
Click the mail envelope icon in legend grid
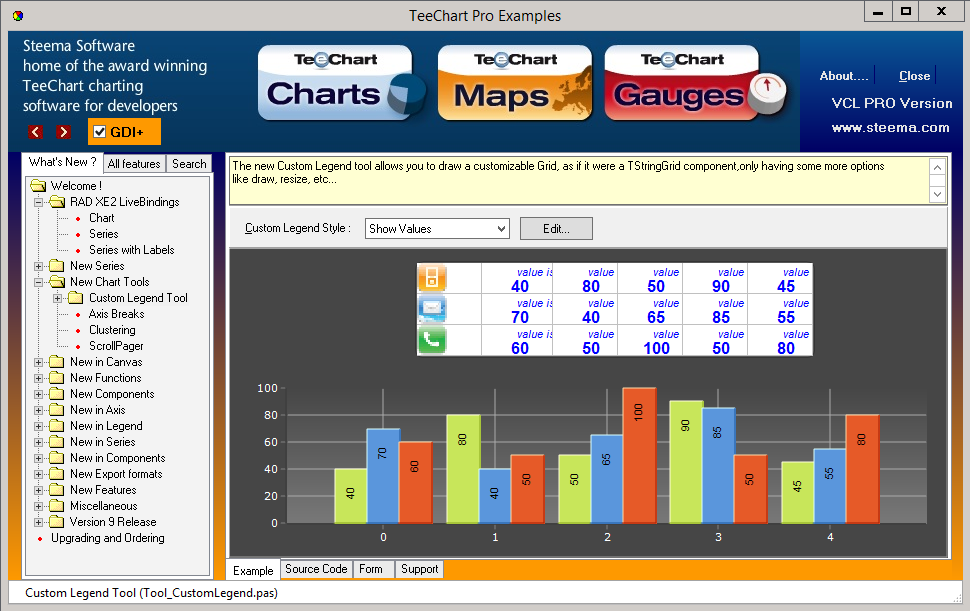432,309
